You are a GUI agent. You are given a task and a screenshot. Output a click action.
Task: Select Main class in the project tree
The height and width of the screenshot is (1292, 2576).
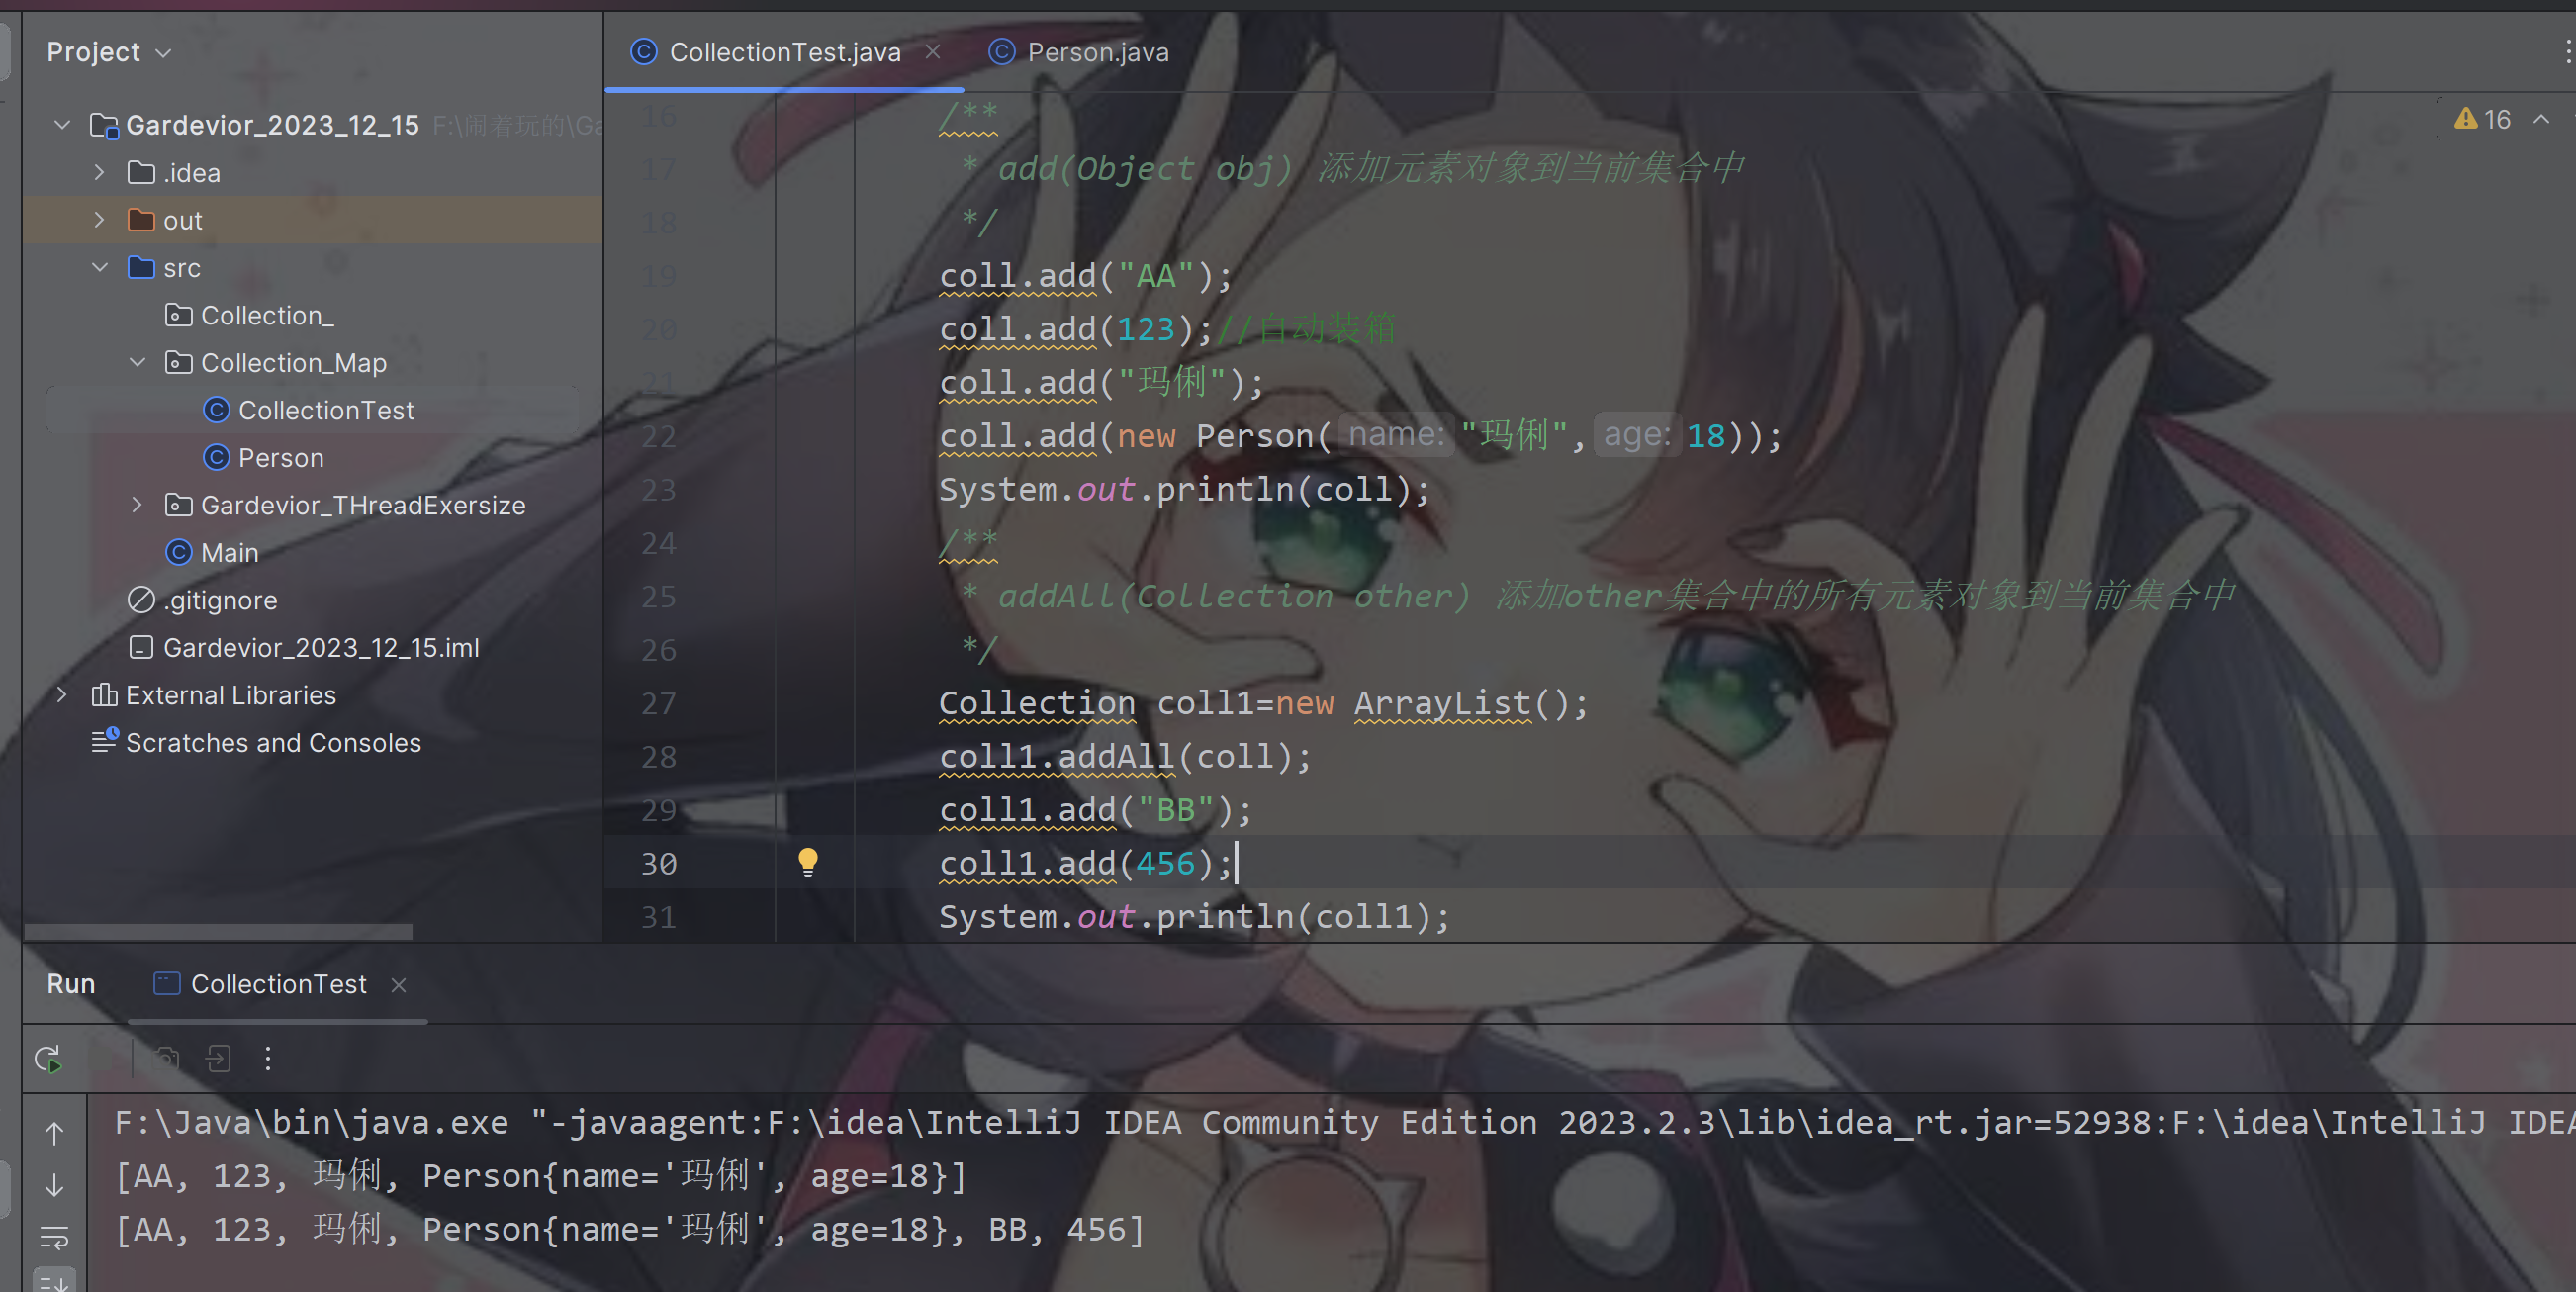click(229, 553)
